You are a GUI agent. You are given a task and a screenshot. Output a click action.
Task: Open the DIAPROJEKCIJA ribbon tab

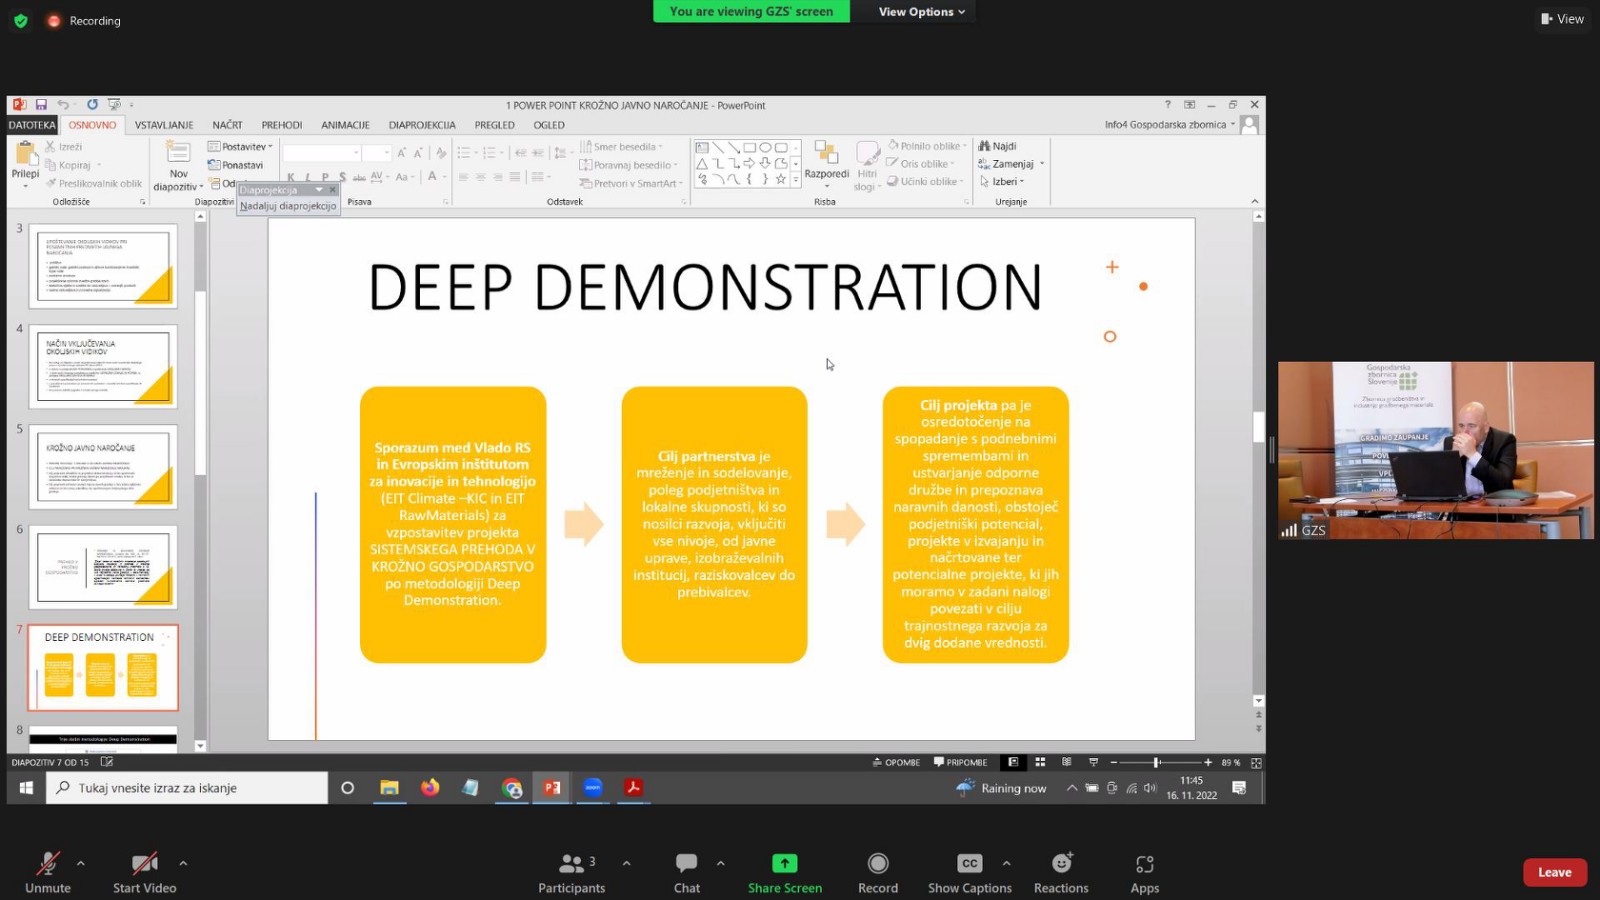(x=422, y=125)
